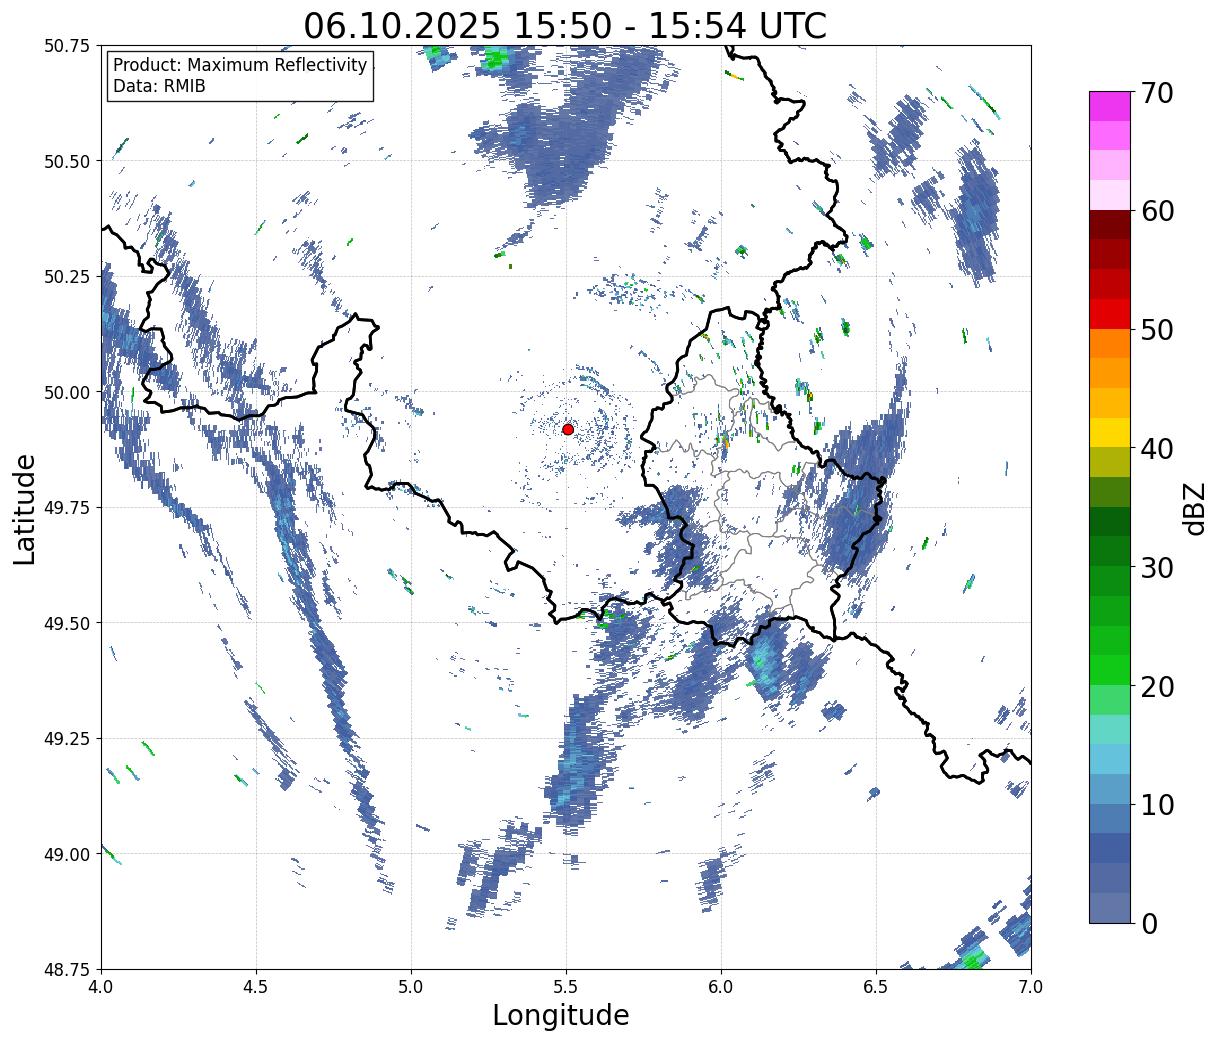
Task: Click the 'Product: Maximum Reflectivity' legend text
Action: pos(240,66)
